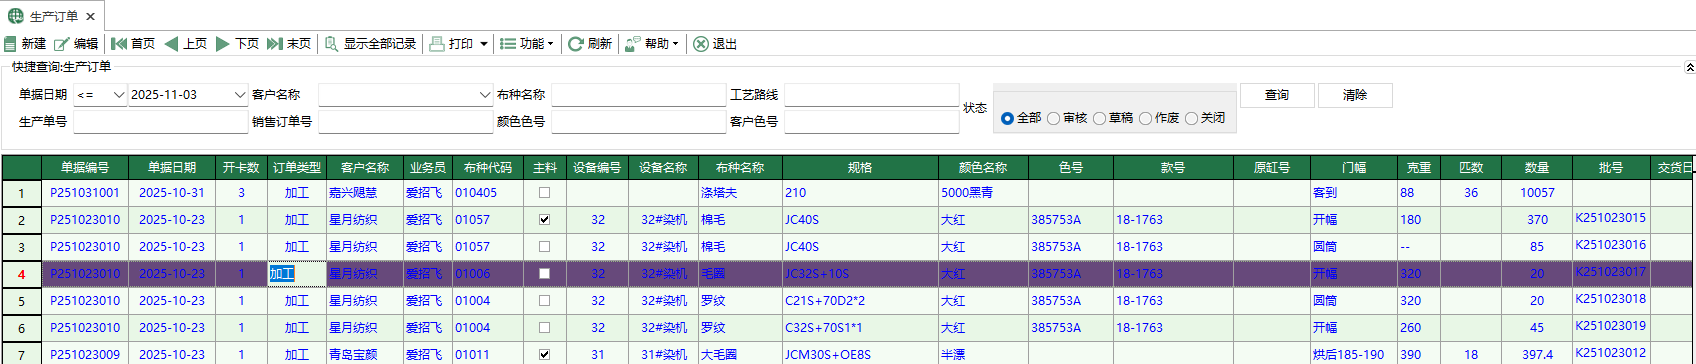
Task: Open the 单据日期 operator dropdown
Action: [119, 95]
